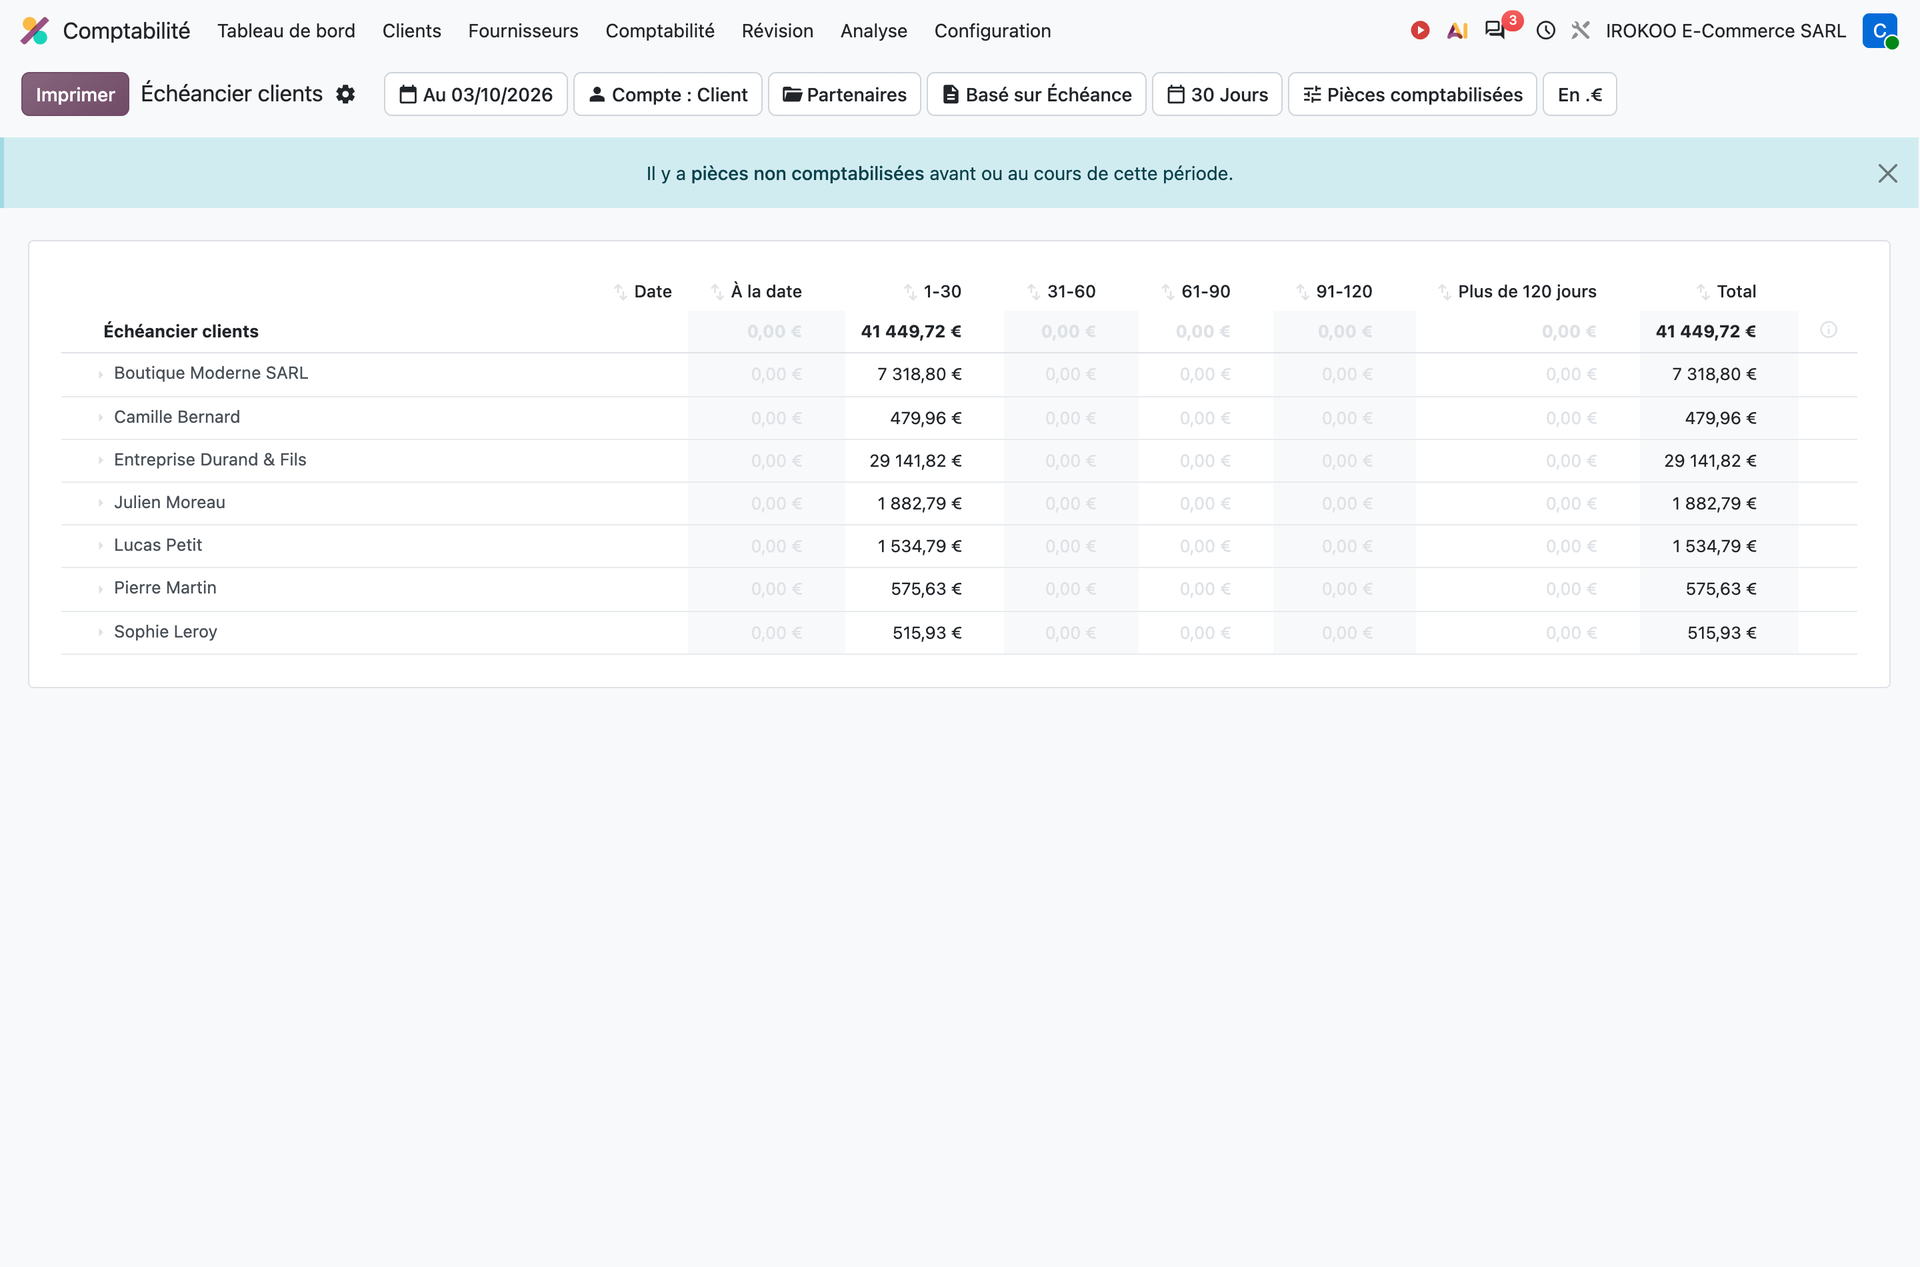1920x1267 pixels.
Task: Expand the Julien Moreau row
Action: pyautogui.click(x=101, y=503)
